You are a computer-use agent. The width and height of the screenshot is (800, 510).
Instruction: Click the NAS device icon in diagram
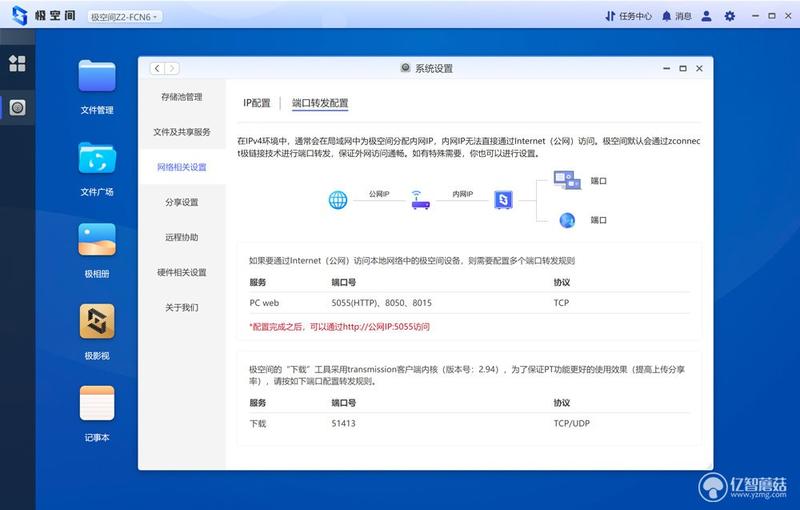click(x=503, y=199)
